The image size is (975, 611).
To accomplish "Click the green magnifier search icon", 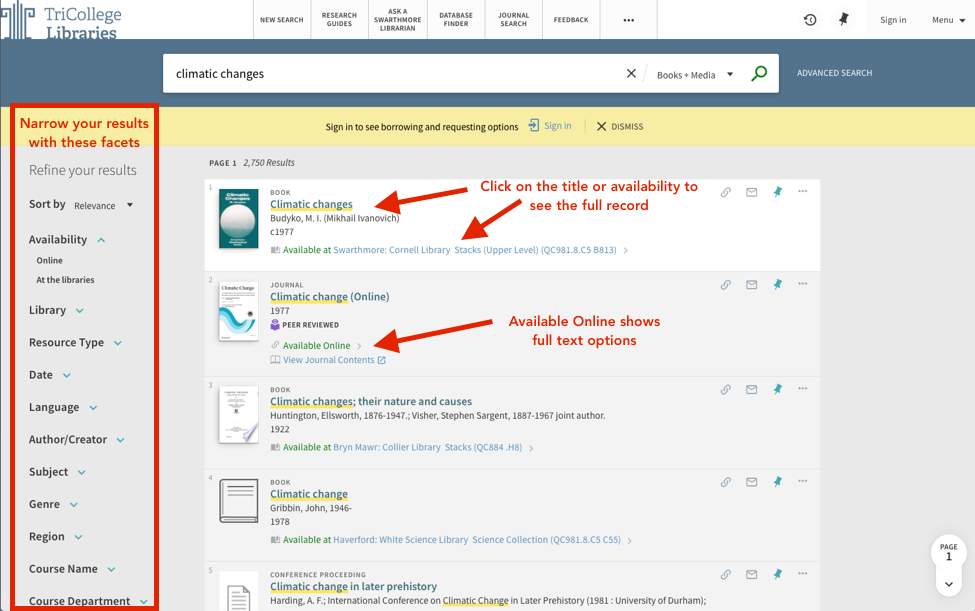I will 759,73.
